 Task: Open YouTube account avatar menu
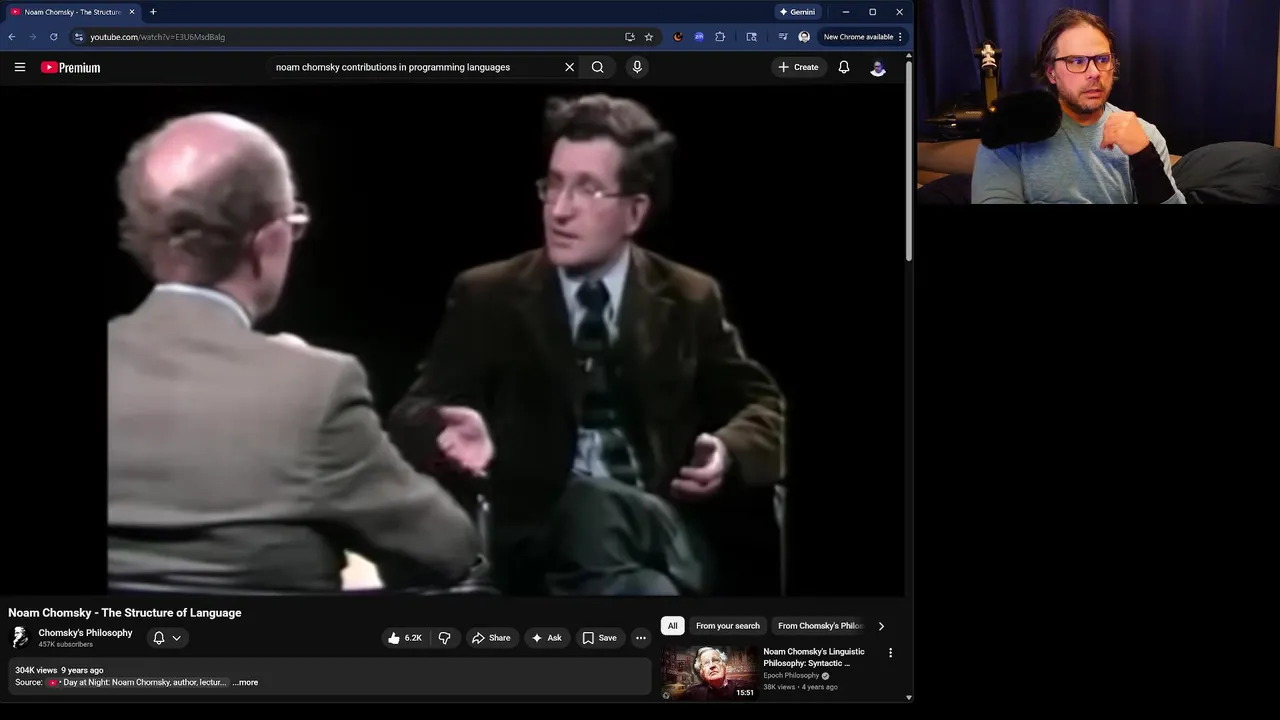(x=878, y=67)
